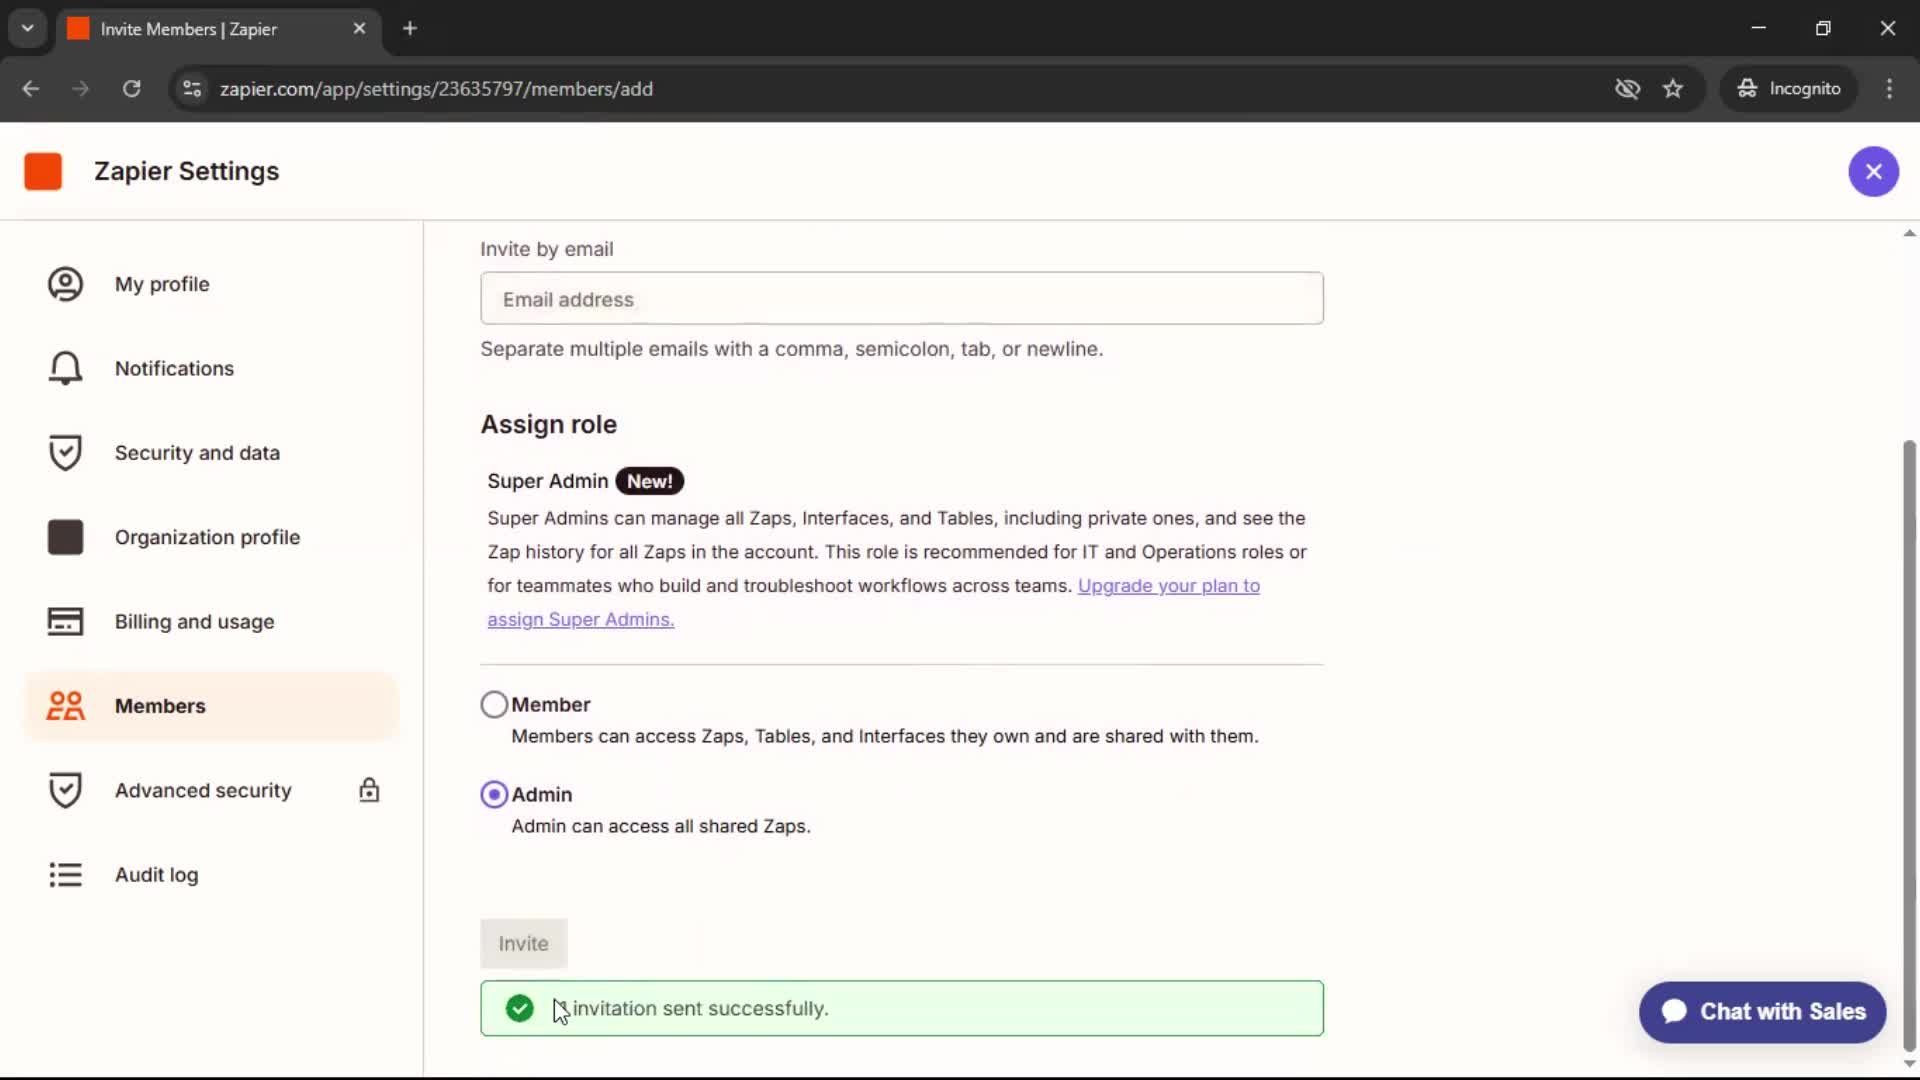Screen dimensions: 1920x1080
Task: Click the Advanced security shield icon
Action: 65,790
